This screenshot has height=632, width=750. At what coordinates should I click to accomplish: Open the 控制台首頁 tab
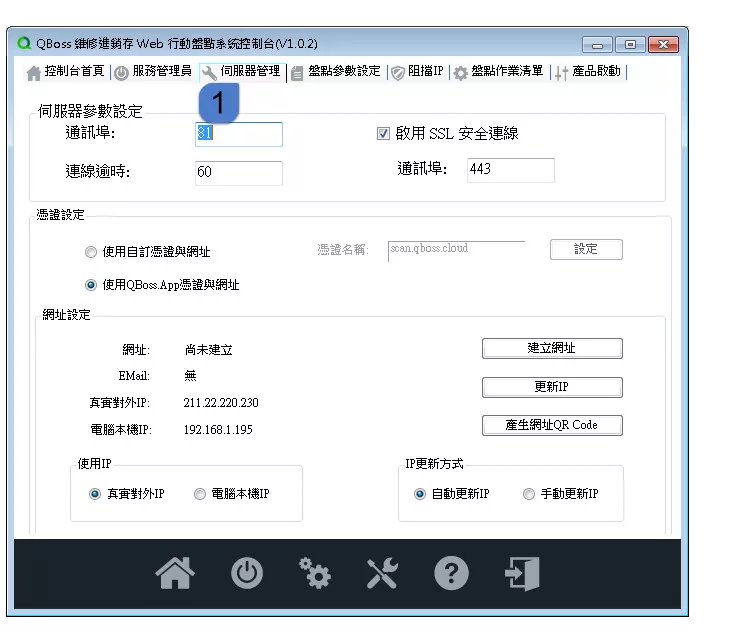pos(67,72)
